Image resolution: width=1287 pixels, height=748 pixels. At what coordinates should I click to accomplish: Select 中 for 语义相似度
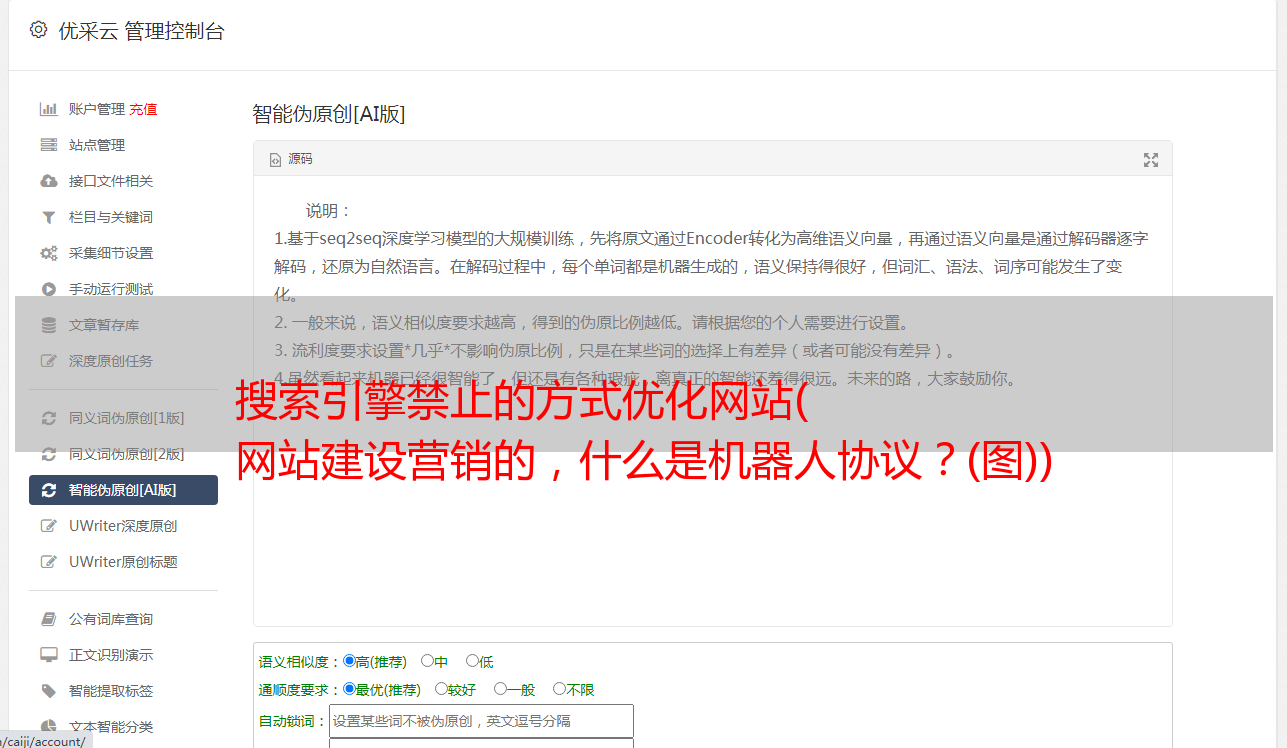pyautogui.click(x=427, y=661)
